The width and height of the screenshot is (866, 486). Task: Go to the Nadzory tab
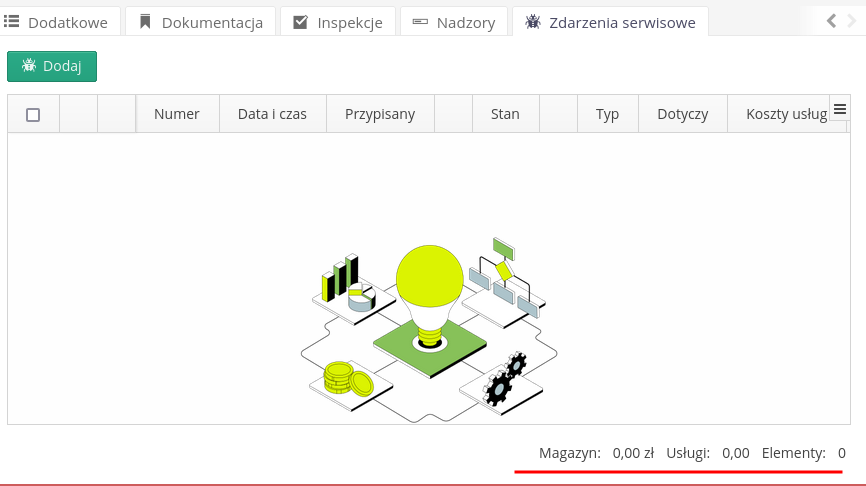[x=453, y=22]
